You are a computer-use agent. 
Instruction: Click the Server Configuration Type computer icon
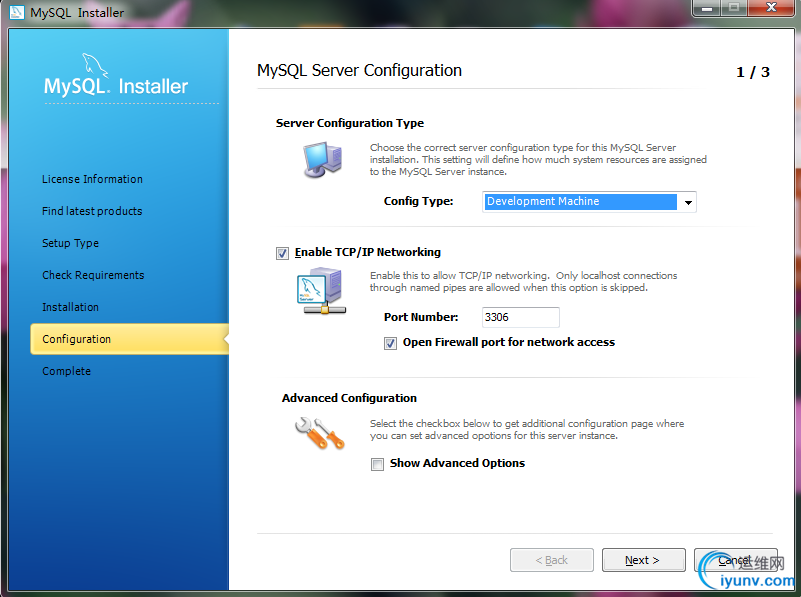click(x=322, y=160)
